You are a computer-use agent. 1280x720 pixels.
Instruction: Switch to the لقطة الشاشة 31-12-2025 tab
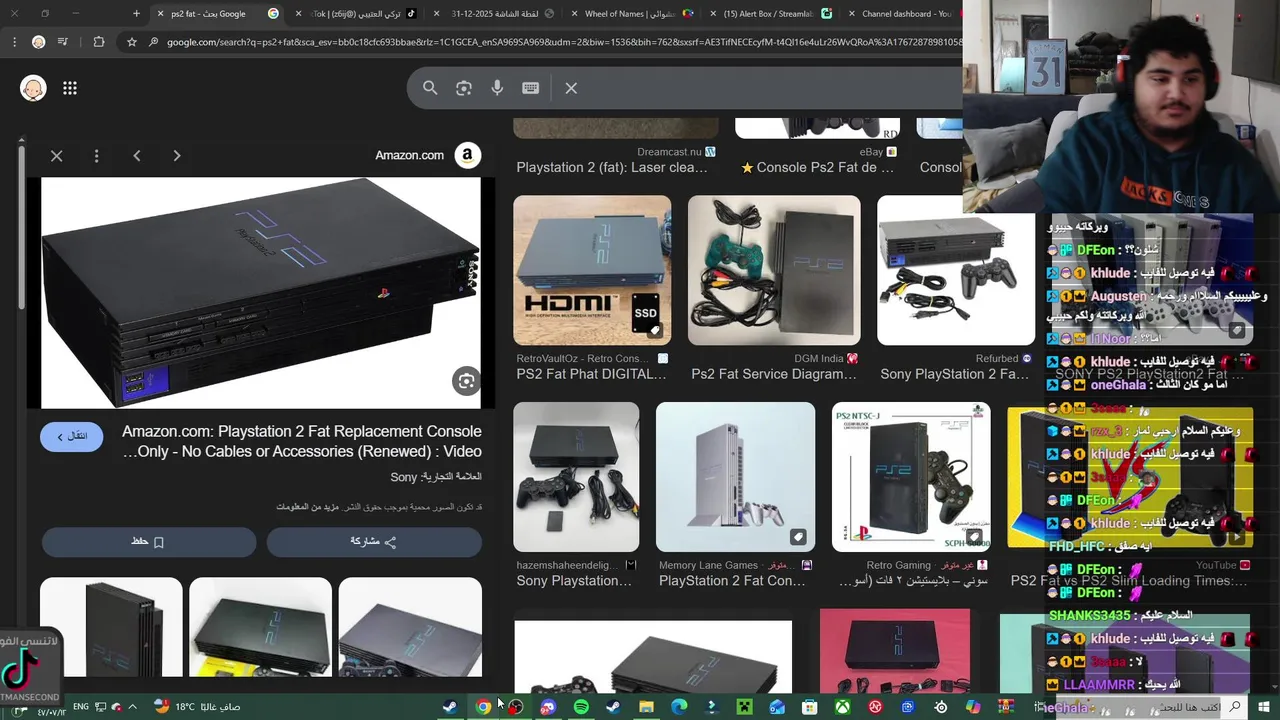[495, 14]
